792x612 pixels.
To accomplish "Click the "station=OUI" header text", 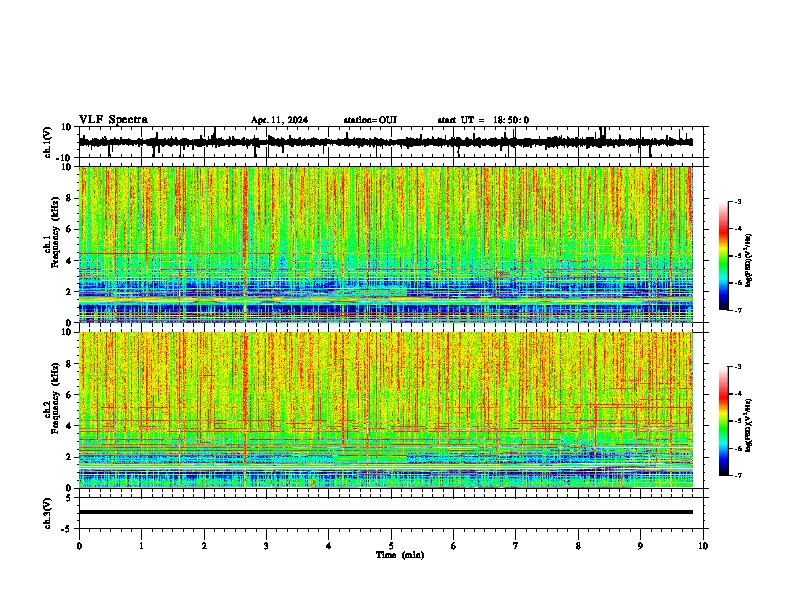I will [x=370, y=120].
